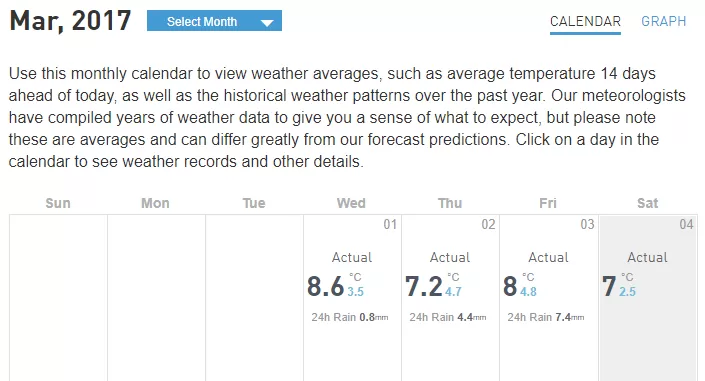Click the 8.6 temperature on Wednesday

326,287
